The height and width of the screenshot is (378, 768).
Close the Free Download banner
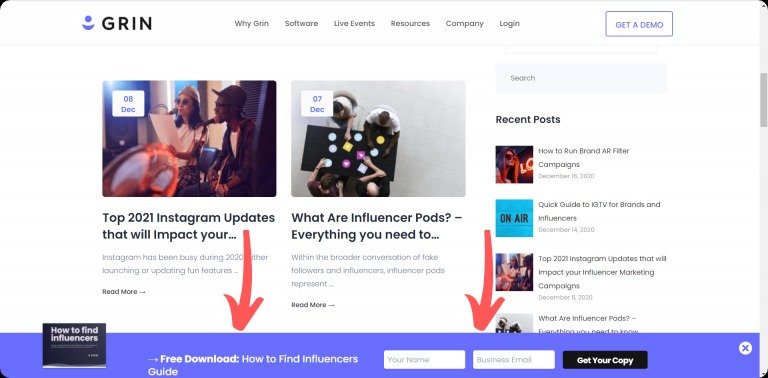coord(745,348)
